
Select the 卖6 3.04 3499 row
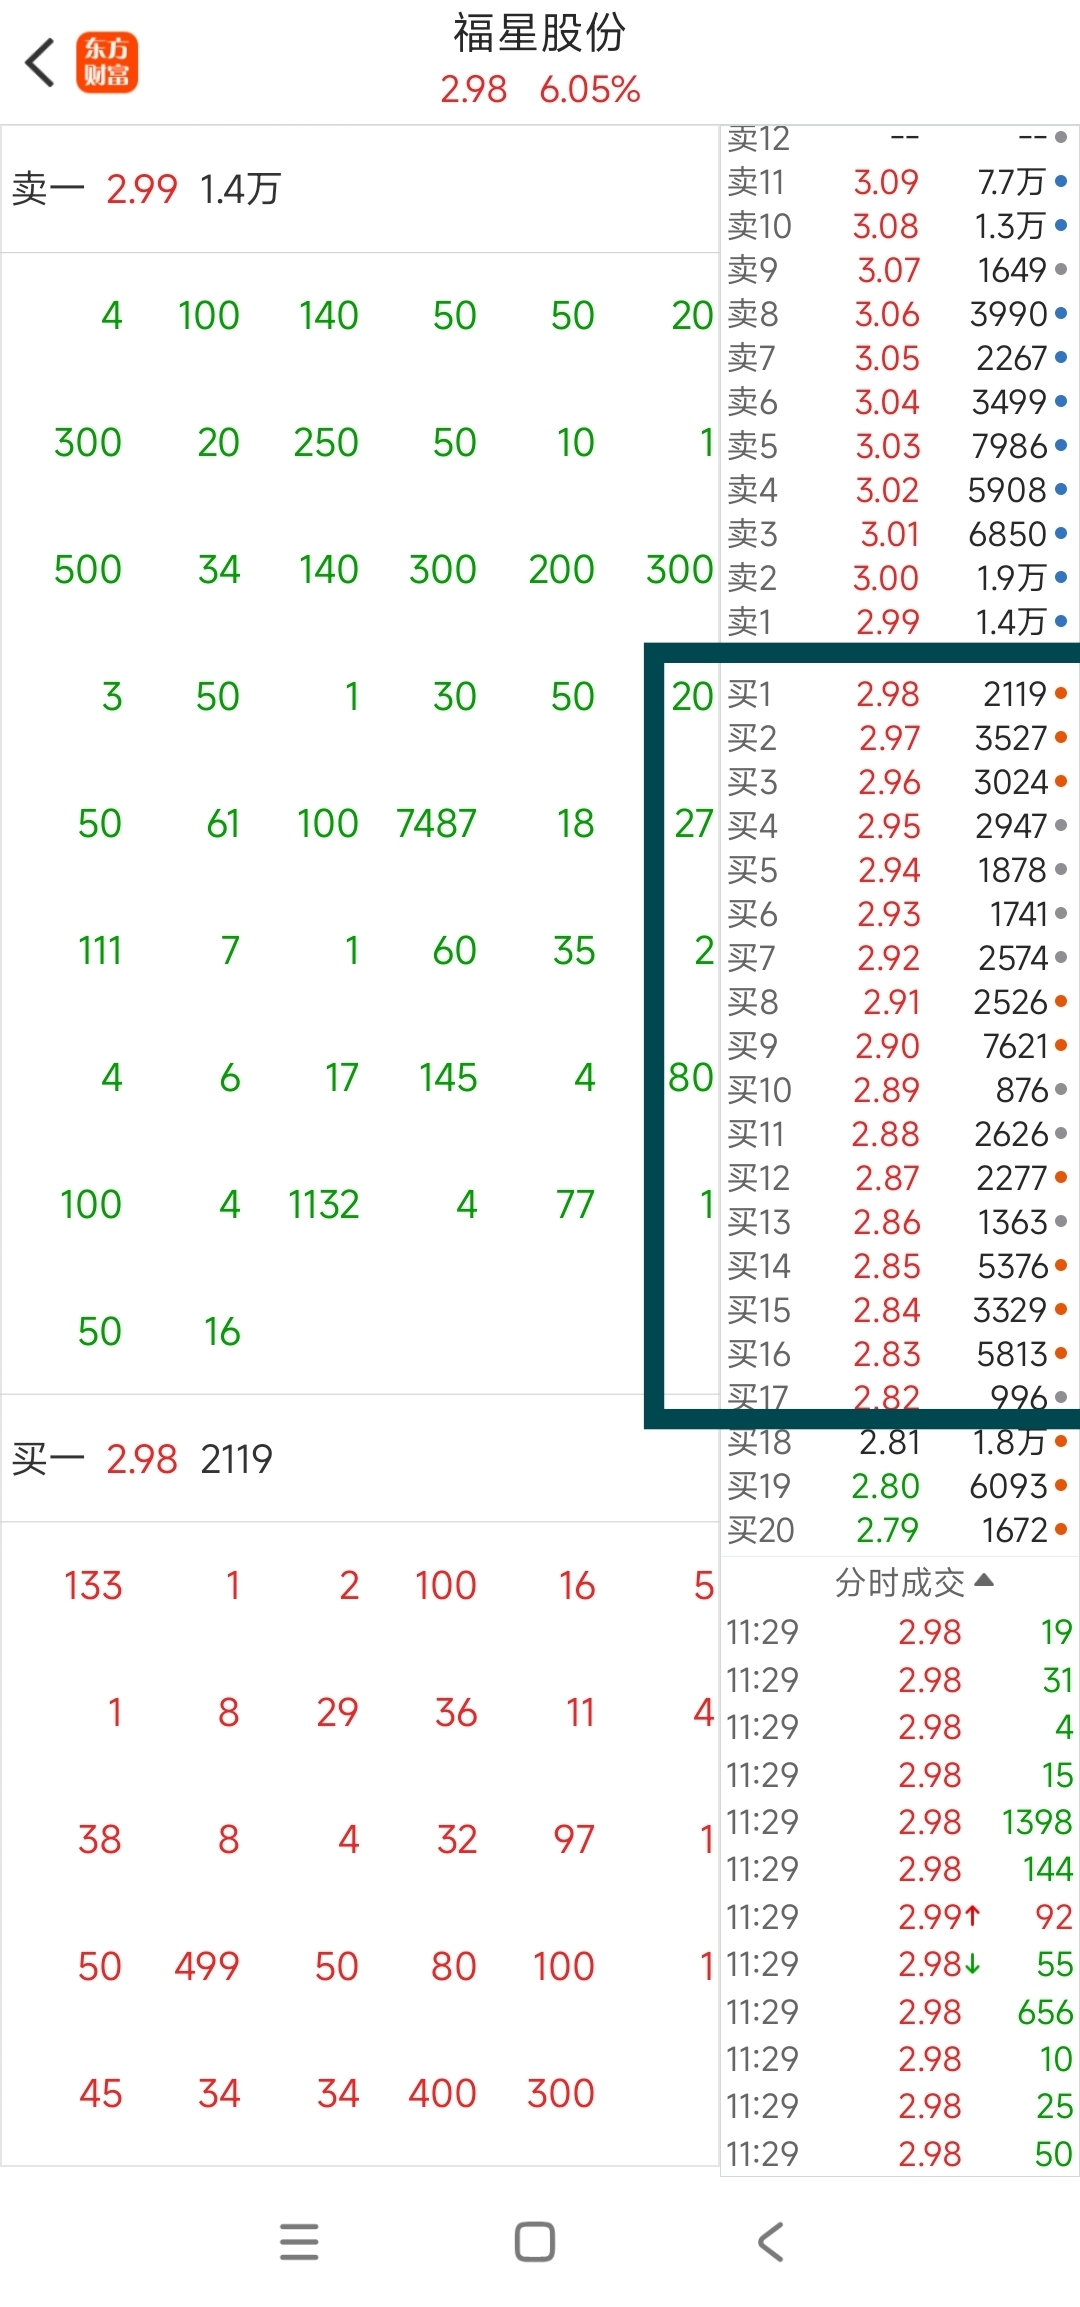click(899, 402)
